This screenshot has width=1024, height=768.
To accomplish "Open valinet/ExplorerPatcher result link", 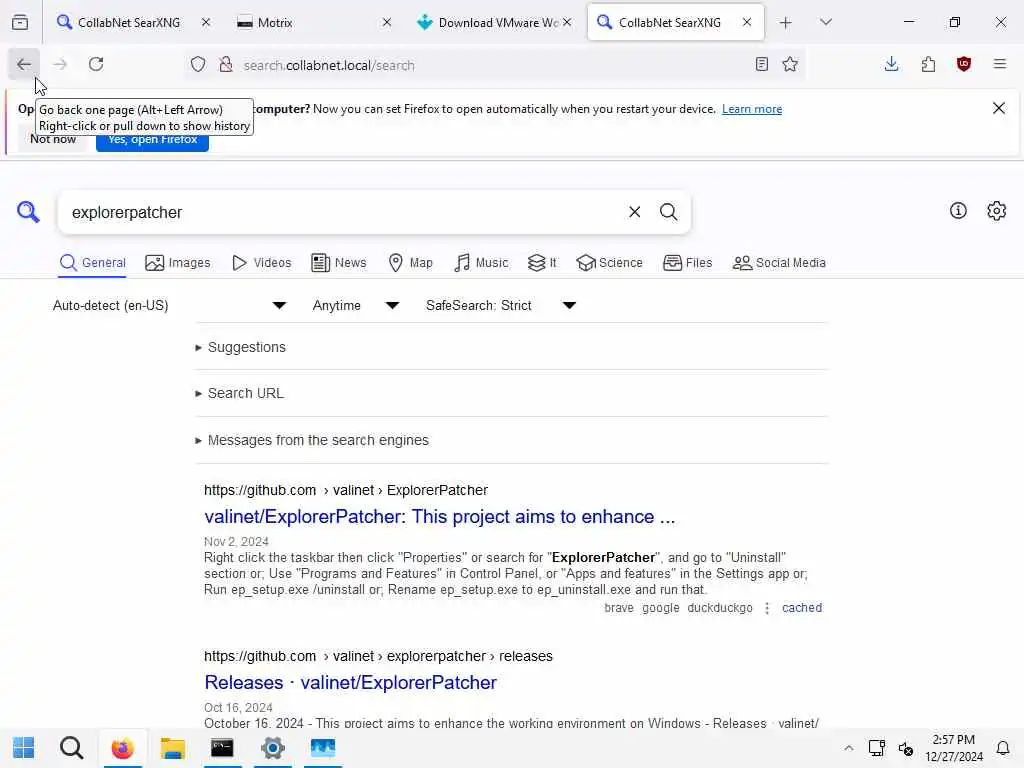I will (439, 517).
